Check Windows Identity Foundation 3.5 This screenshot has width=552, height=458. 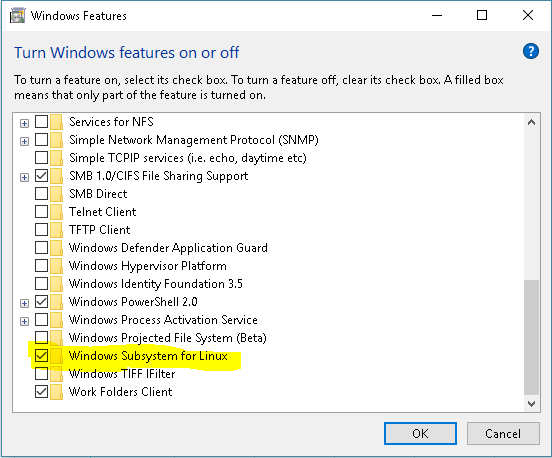tap(42, 284)
